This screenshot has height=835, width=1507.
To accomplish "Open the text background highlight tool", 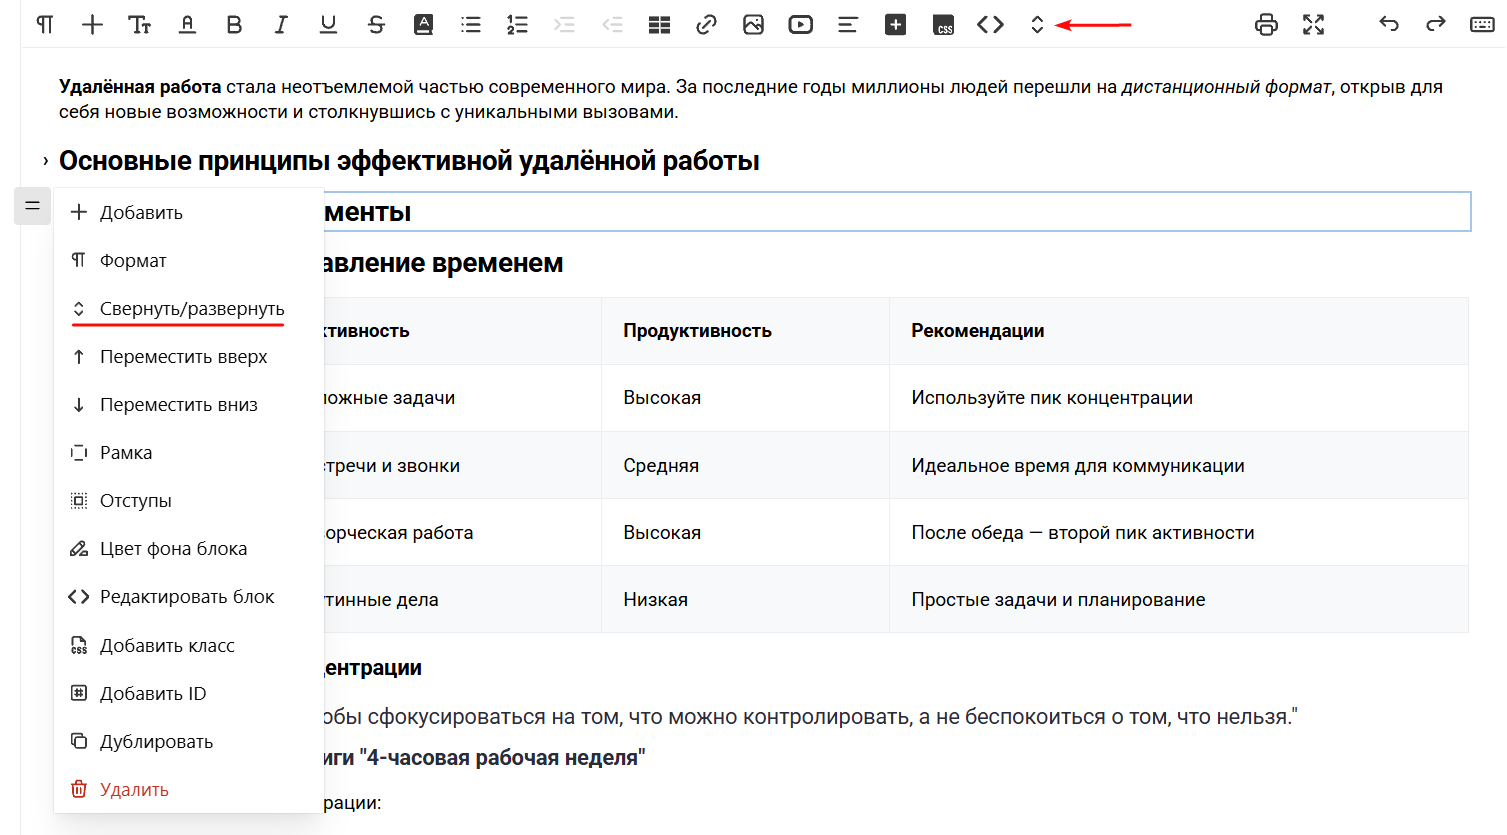I will pyautogui.click(x=423, y=25).
